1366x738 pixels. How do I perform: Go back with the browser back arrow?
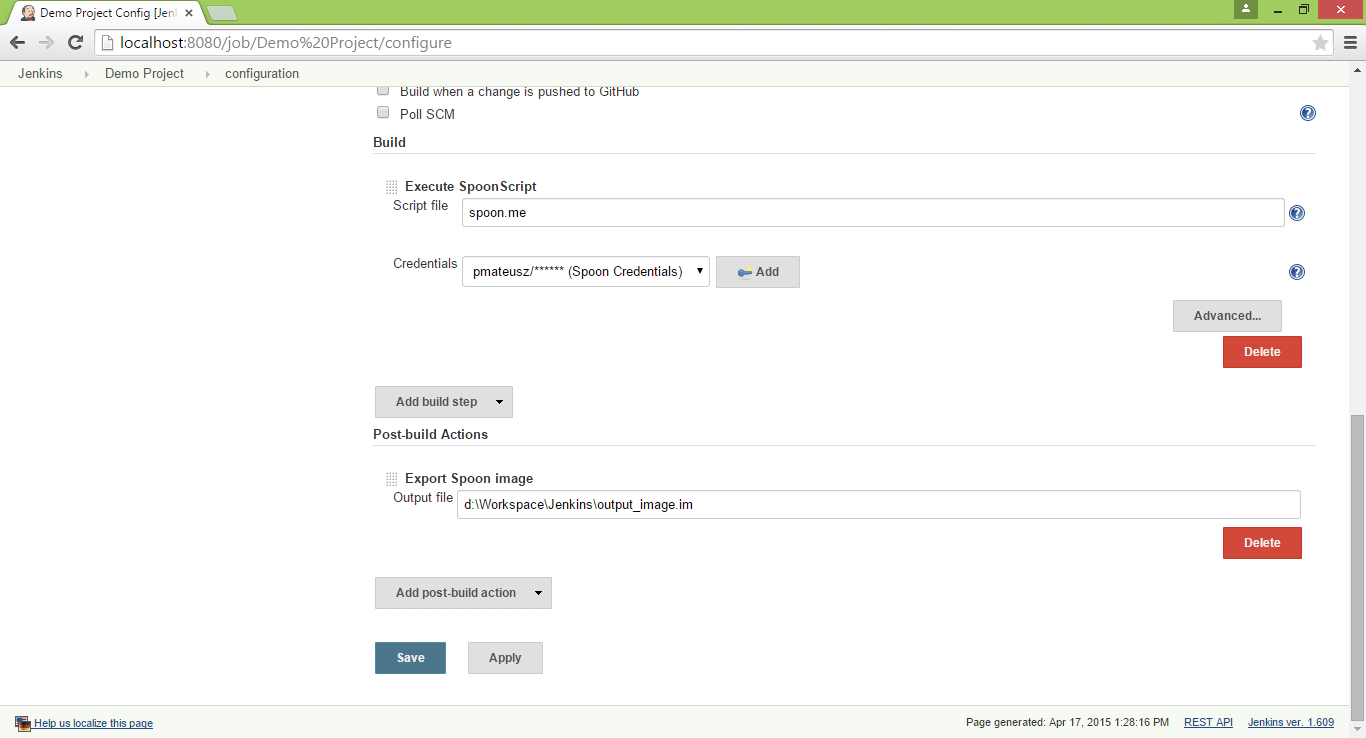(x=17, y=43)
